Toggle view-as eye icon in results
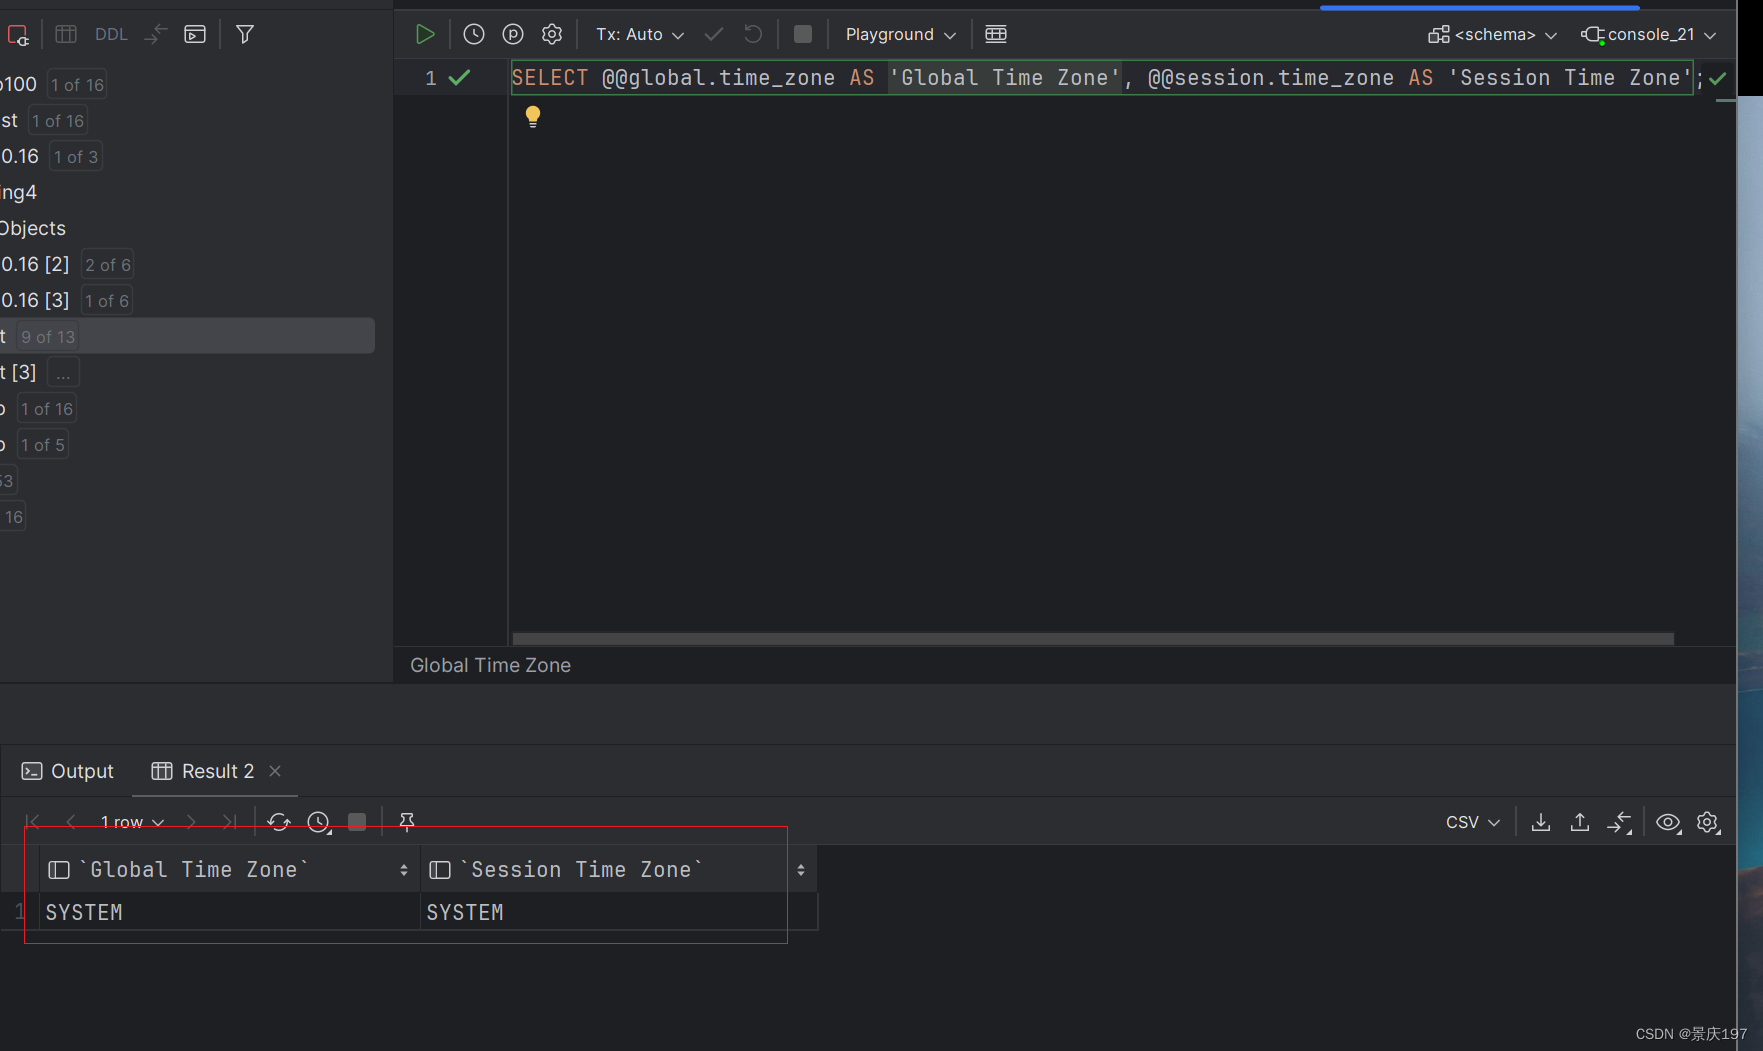 (1668, 822)
